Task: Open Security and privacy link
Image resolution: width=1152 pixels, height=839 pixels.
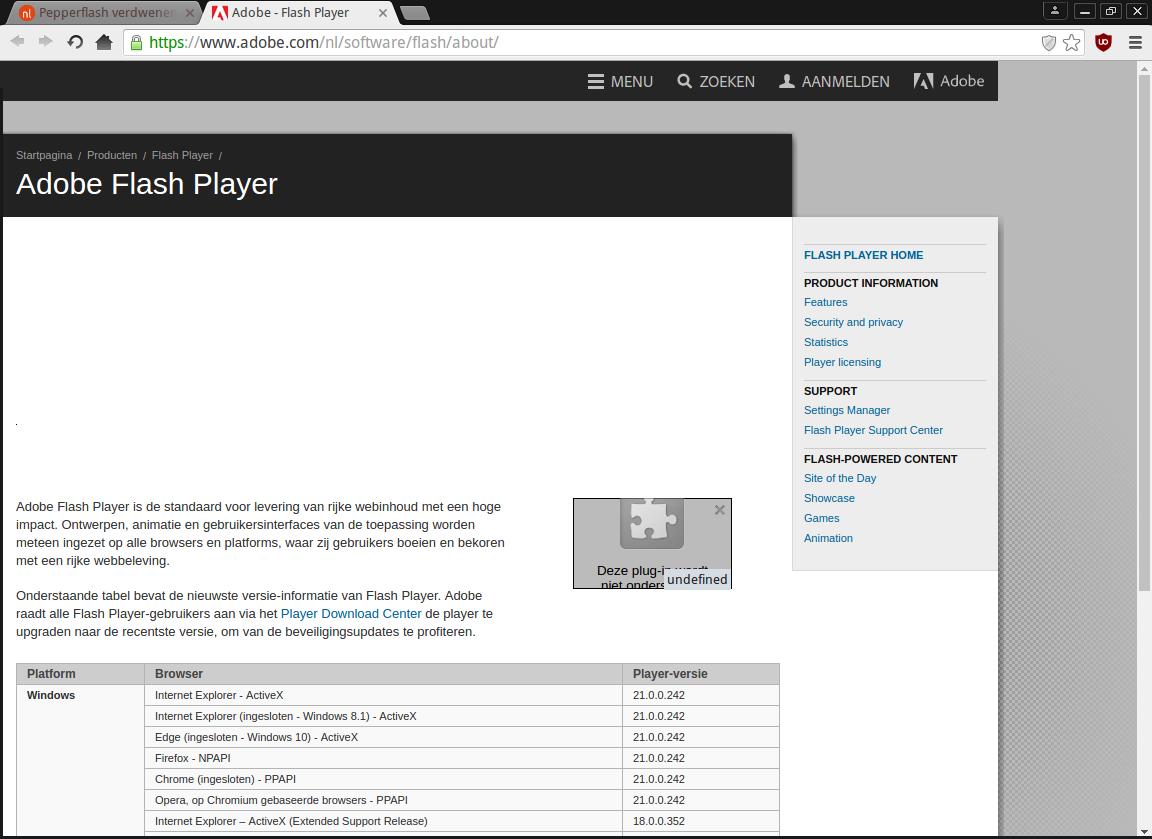Action: click(853, 322)
